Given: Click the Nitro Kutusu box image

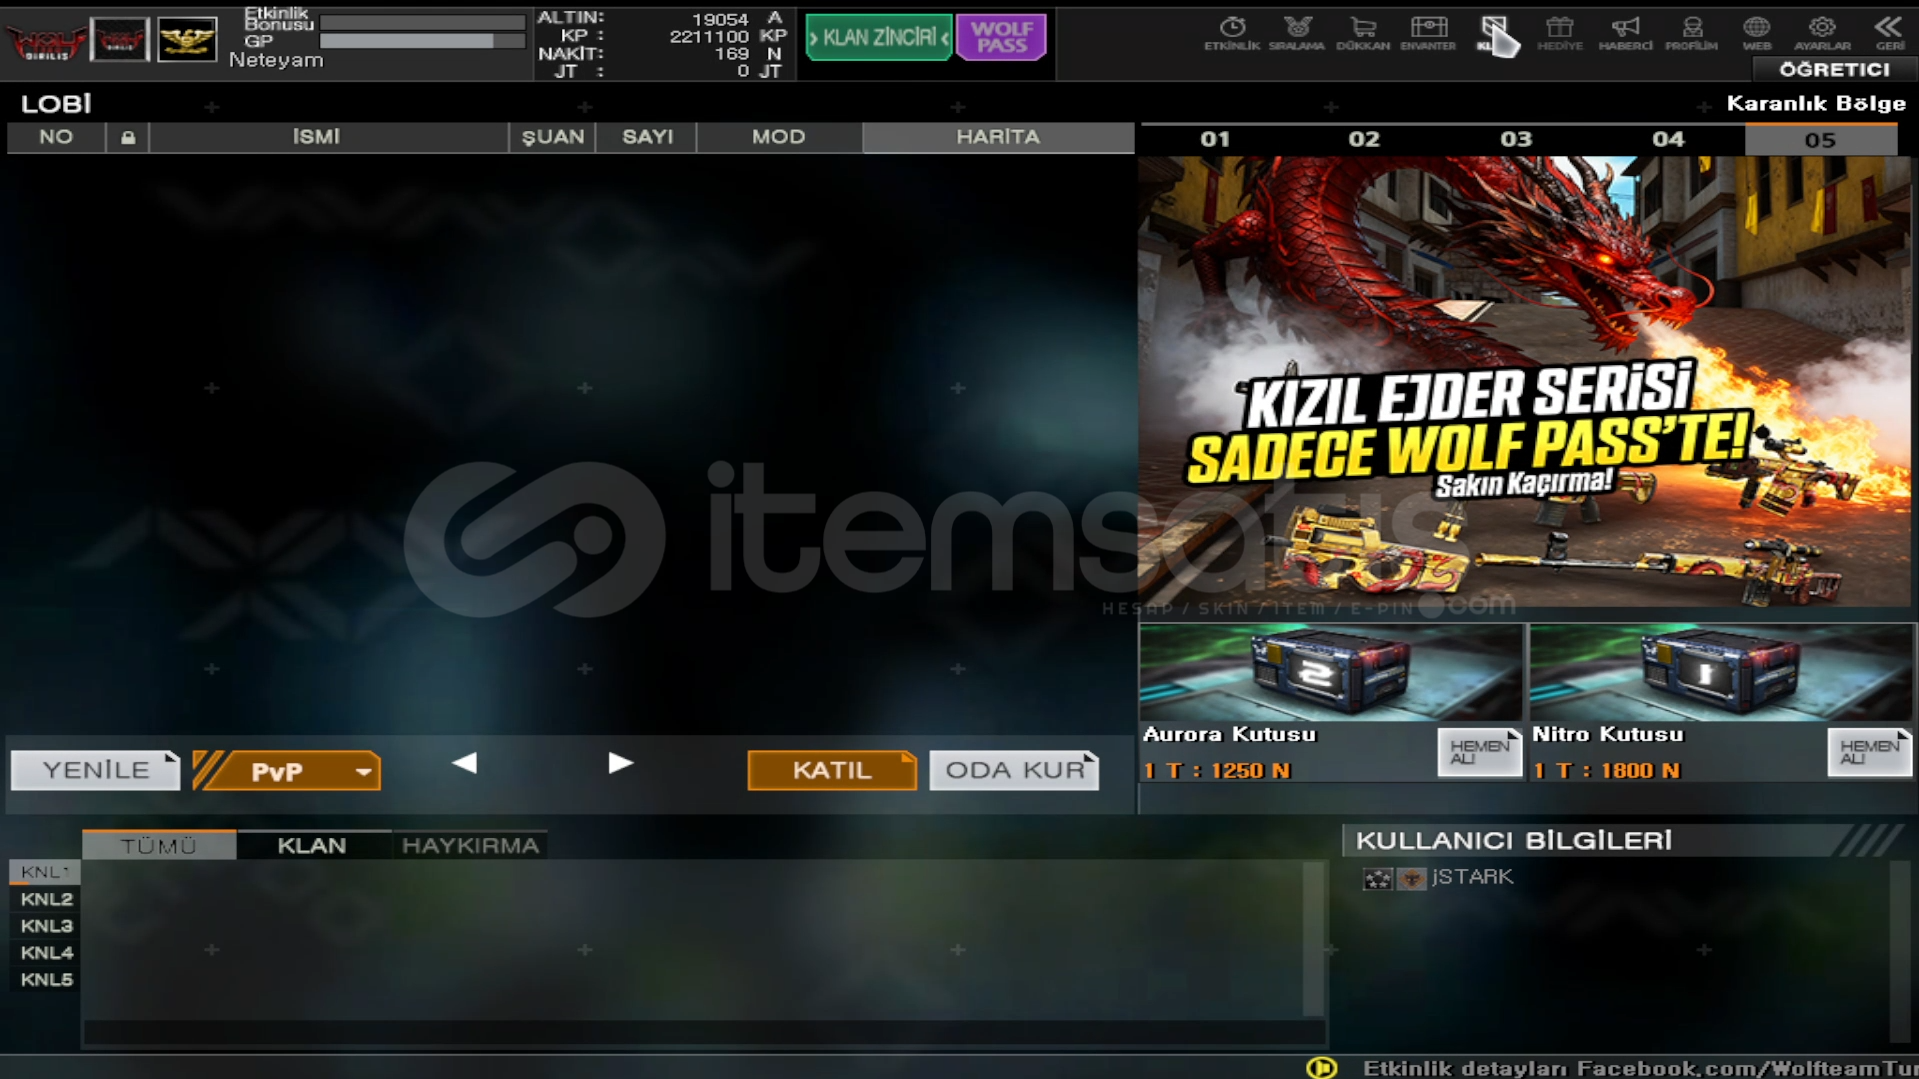Looking at the screenshot, I should pyautogui.click(x=1721, y=672).
